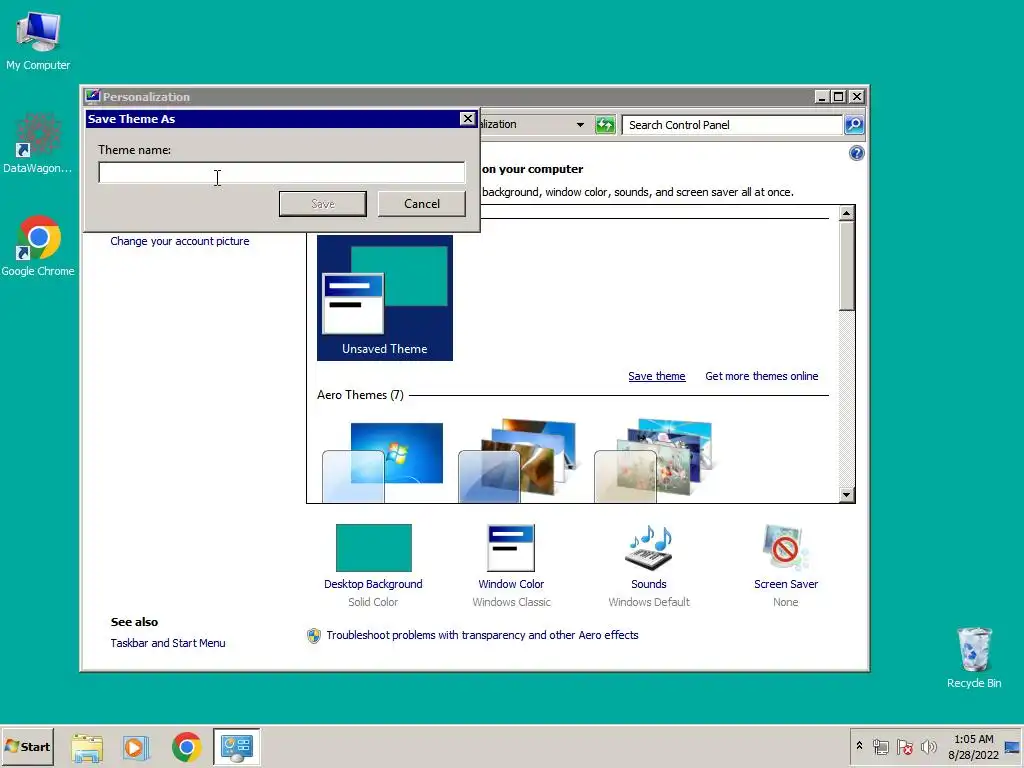Screen dimensions: 1024x768
Task: Click the Search Control Panel field
Action: (x=732, y=125)
